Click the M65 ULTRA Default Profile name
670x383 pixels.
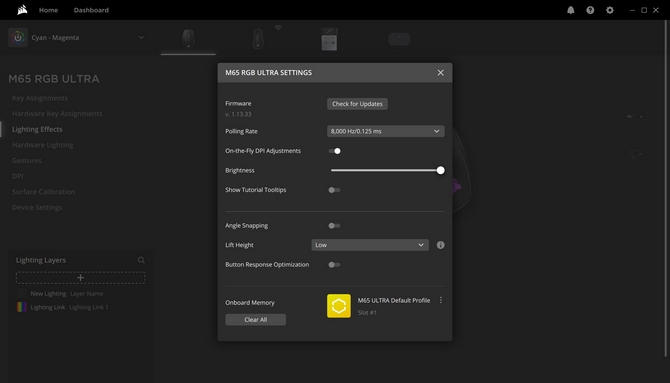[x=394, y=300]
